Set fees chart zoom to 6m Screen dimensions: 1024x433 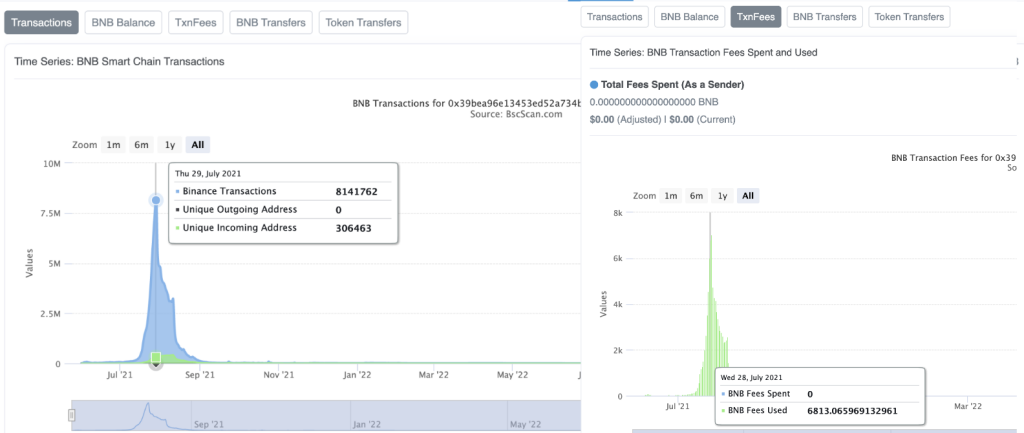[x=697, y=195]
